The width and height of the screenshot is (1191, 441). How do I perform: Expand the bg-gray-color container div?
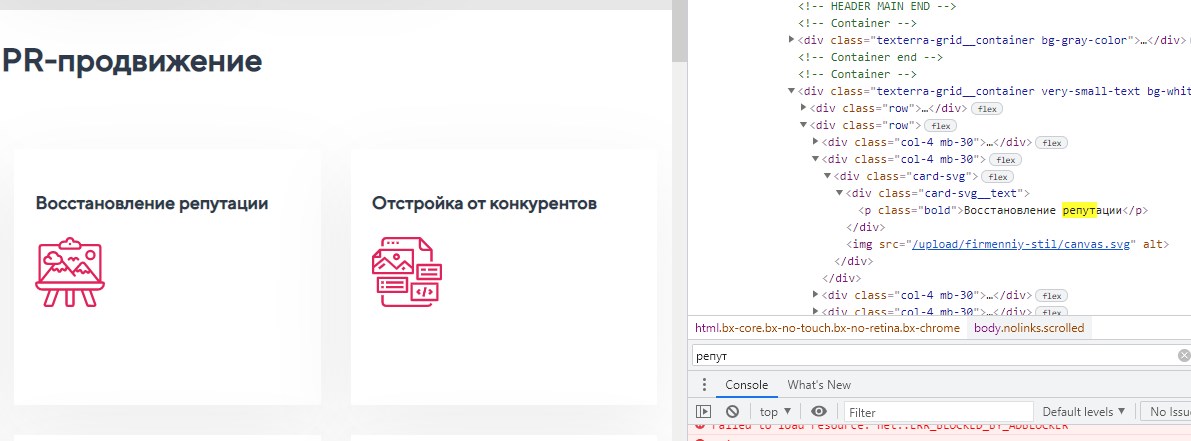click(x=792, y=41)
